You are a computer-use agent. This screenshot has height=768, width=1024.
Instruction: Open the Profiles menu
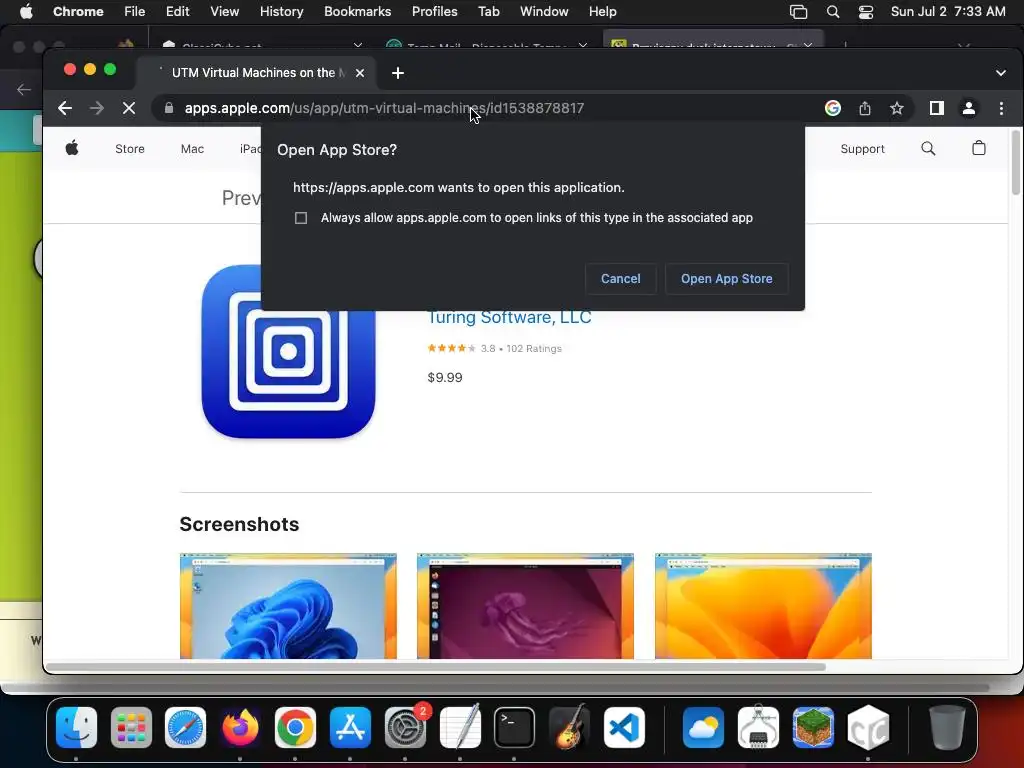point(434,12)
